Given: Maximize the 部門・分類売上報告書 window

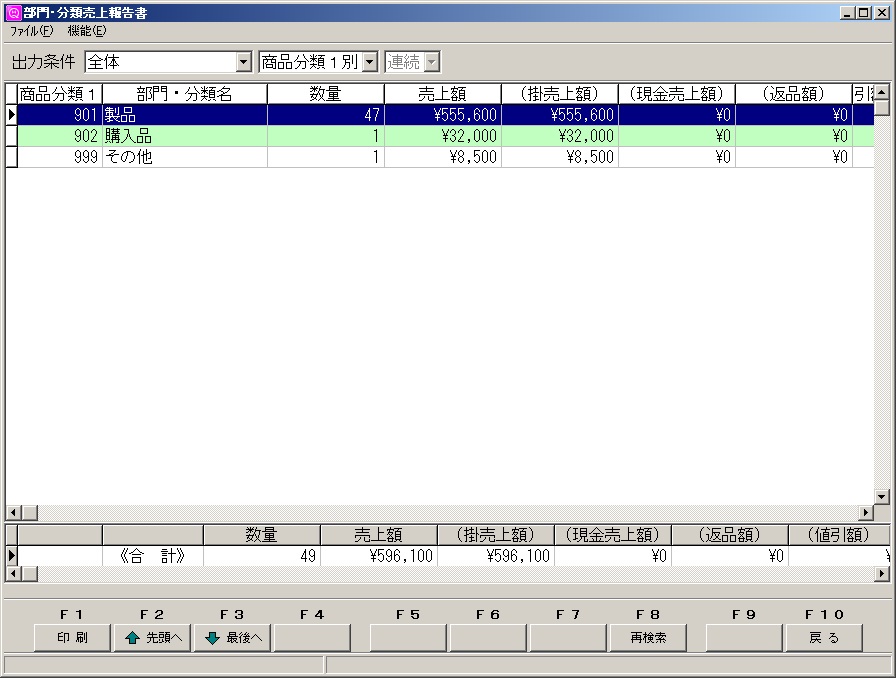Looking at the screenshot, I should (x=863, y=13).
